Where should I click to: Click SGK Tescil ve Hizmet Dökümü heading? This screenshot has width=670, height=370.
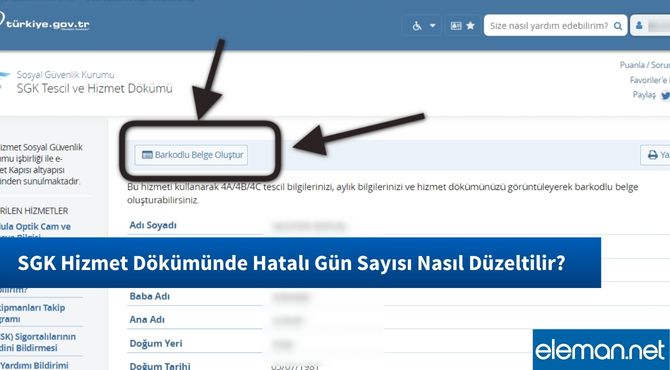(94, 88)
